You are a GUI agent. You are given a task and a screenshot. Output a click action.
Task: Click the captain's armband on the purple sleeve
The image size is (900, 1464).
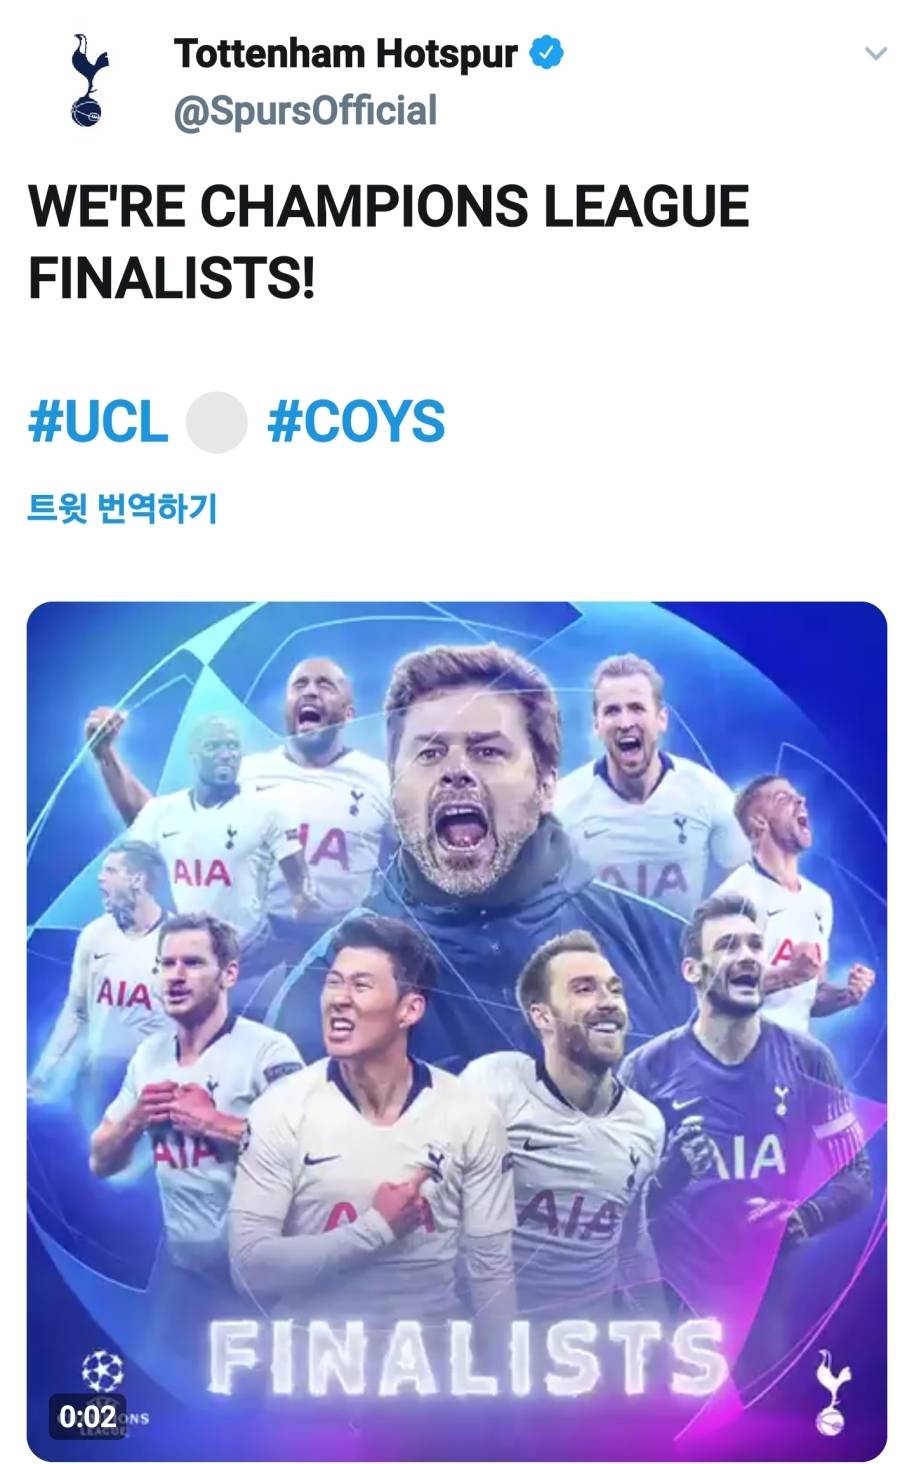(833, 1125)
